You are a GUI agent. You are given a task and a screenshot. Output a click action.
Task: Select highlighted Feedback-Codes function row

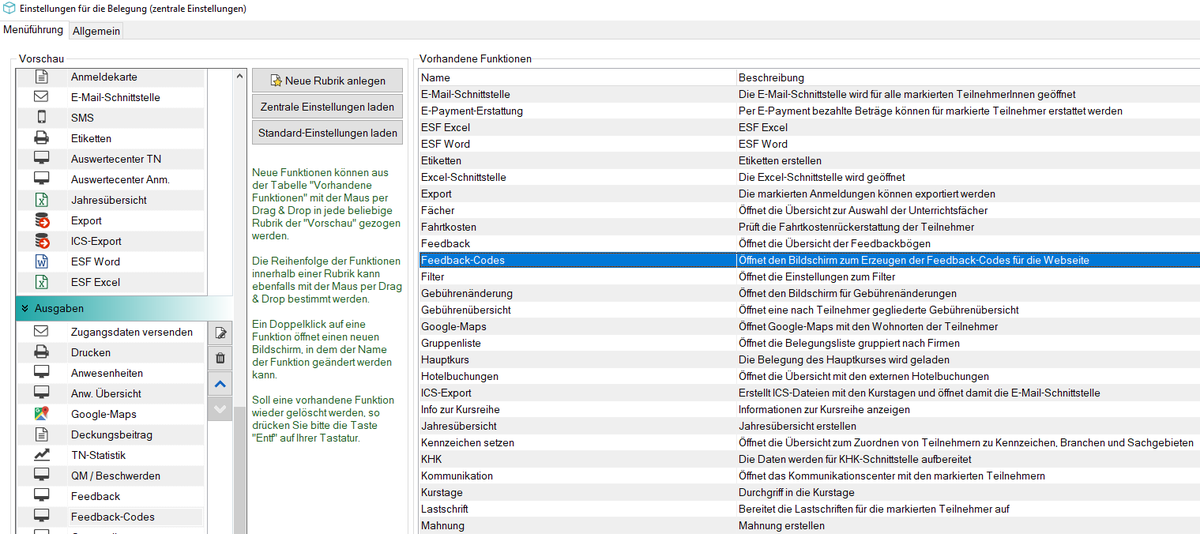pyautogui.click(x=808, y=260)
